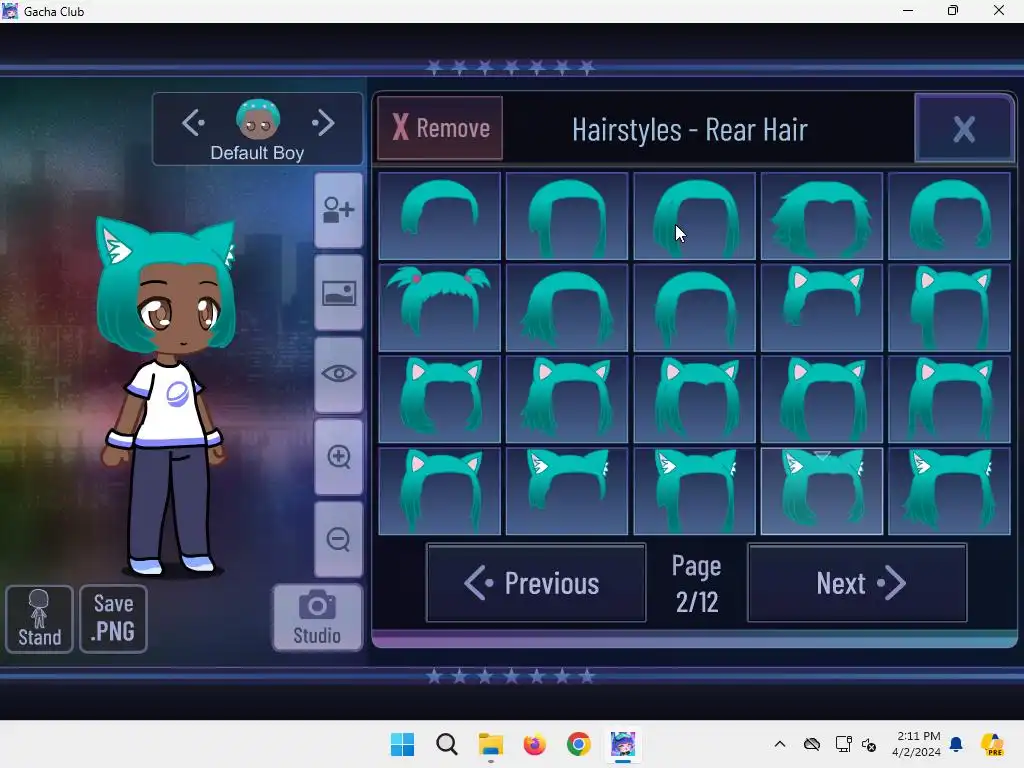Expand the system tray hidden icons chevron
This screenshot has width=1024, height=768.
pyautogui.click(x=780, y=744)
